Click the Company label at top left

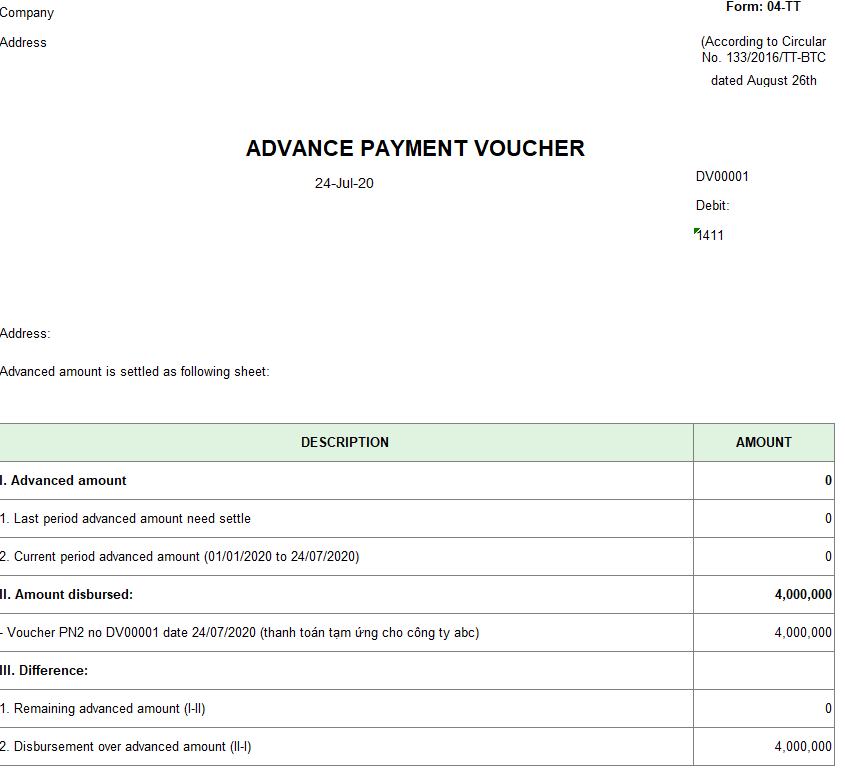(27, 13)
